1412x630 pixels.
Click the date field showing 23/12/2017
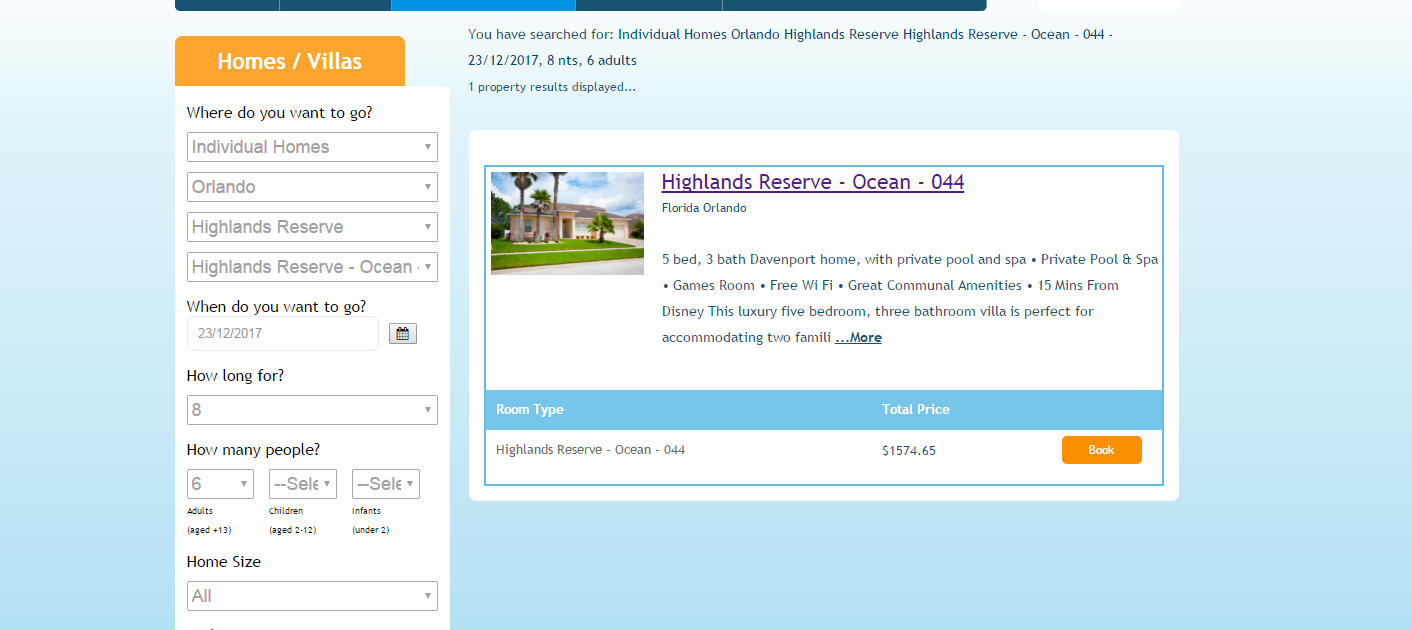283,334
